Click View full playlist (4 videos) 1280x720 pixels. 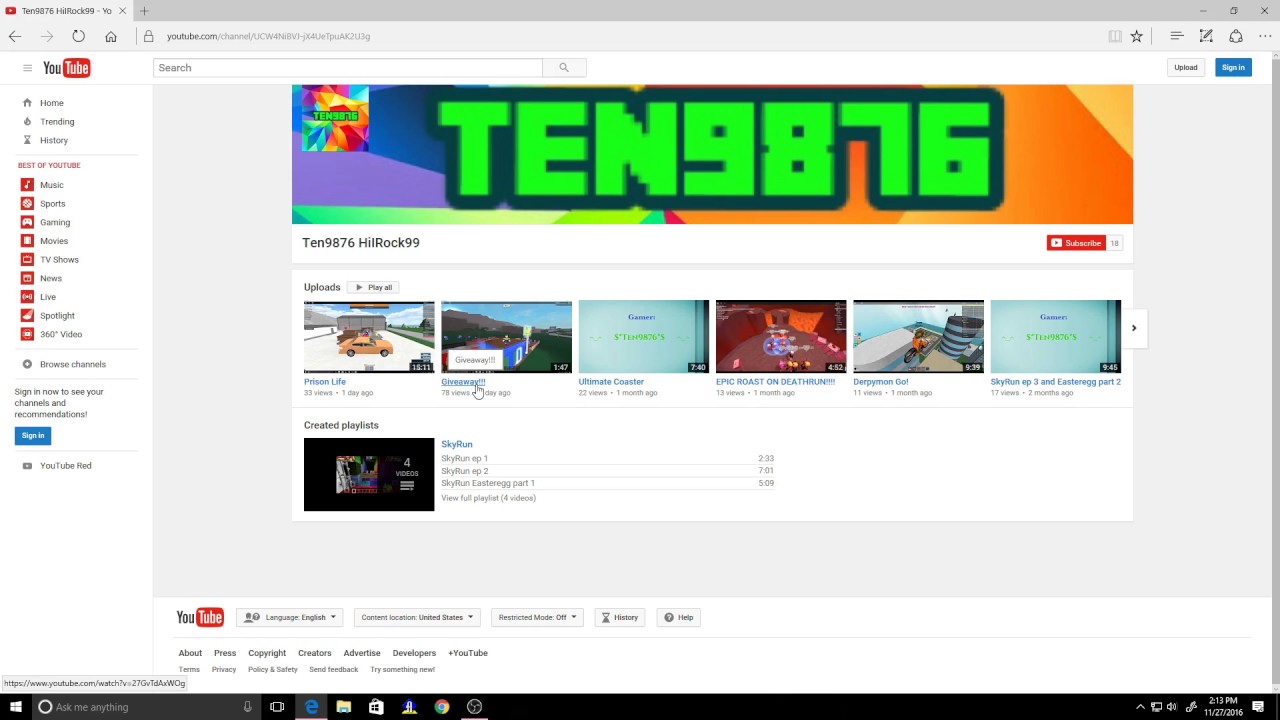tap(488, 498)
